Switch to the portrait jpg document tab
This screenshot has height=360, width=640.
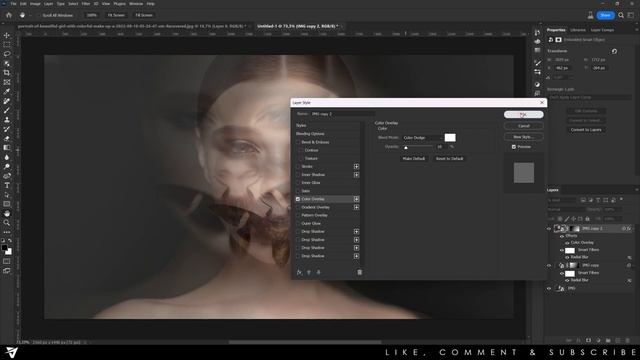pyautogui.click(x=131, y=26)
